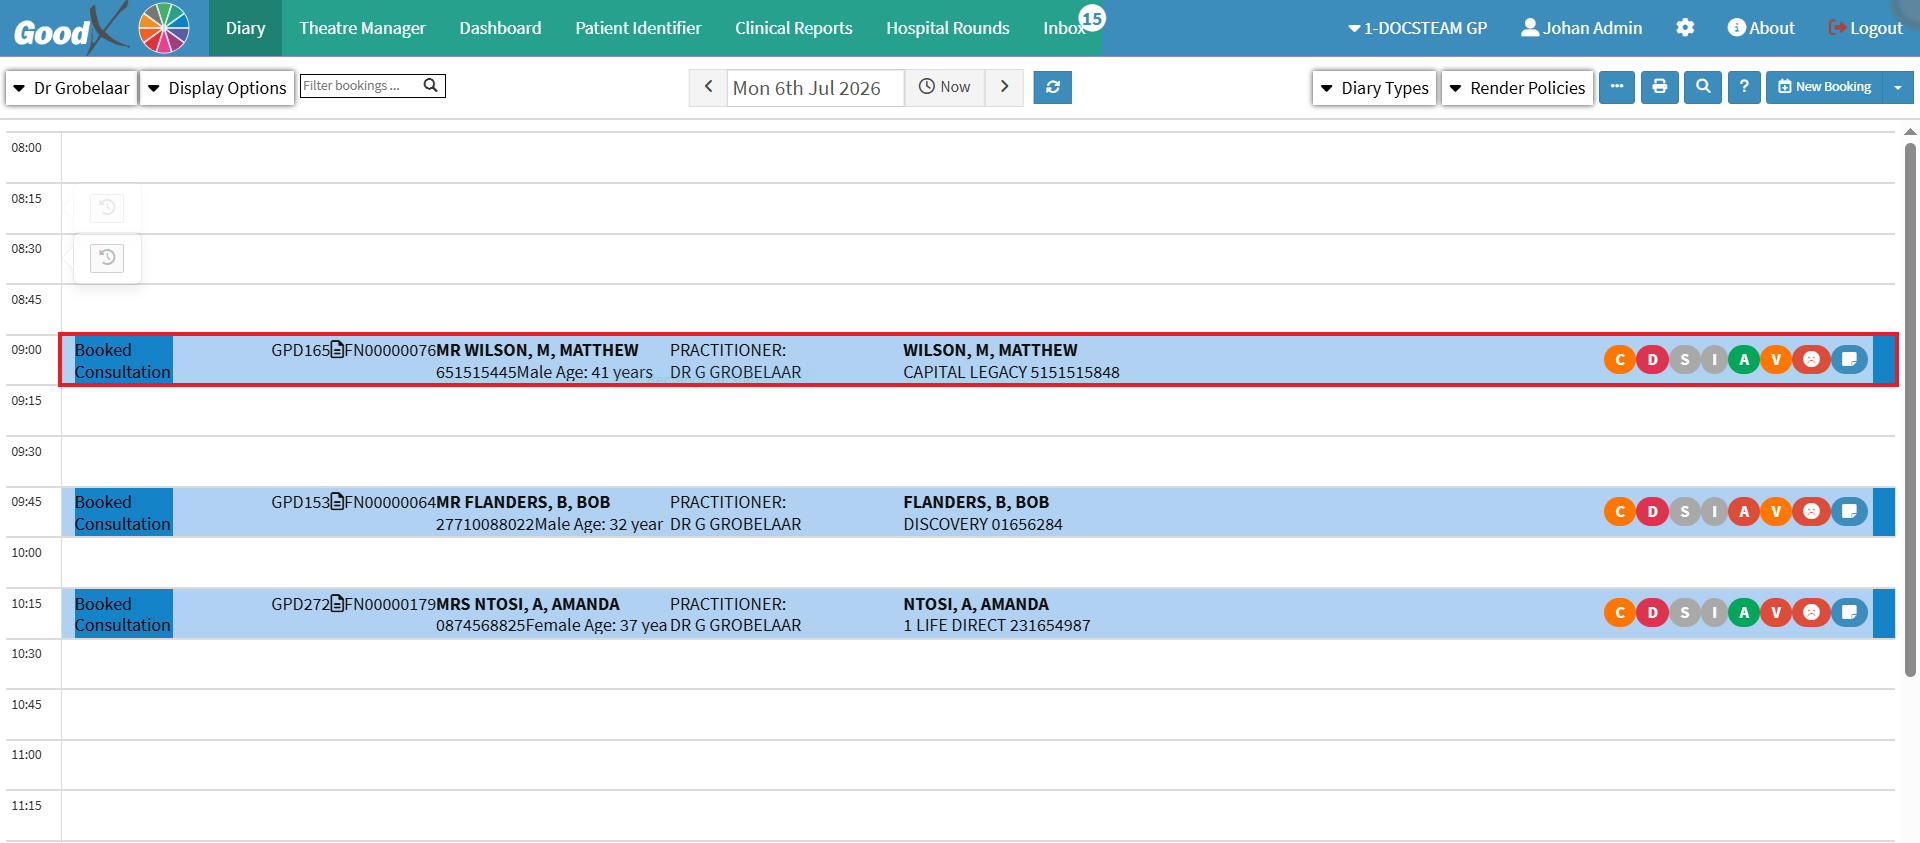Click the grey I badge on Wilson's booking
The height and width of the screenshot is (843, 1920).
click(1714, 360)
